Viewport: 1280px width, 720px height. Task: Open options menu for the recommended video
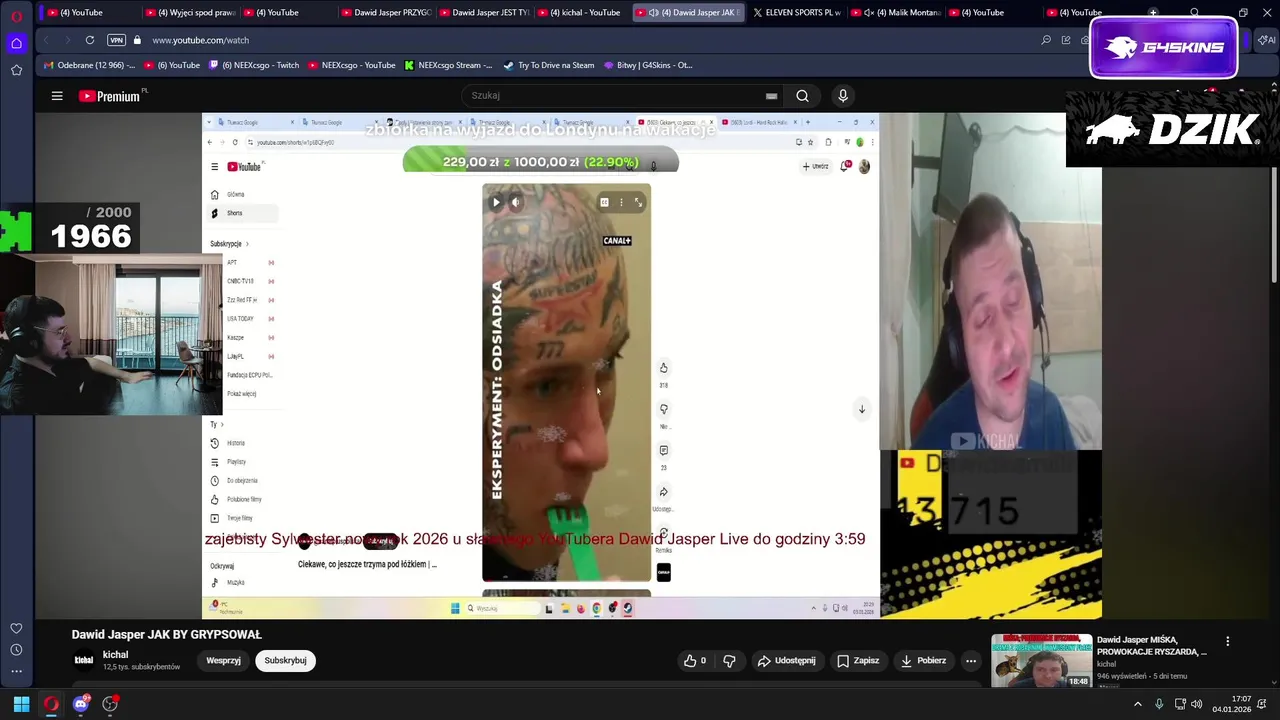click(1227, 641)
